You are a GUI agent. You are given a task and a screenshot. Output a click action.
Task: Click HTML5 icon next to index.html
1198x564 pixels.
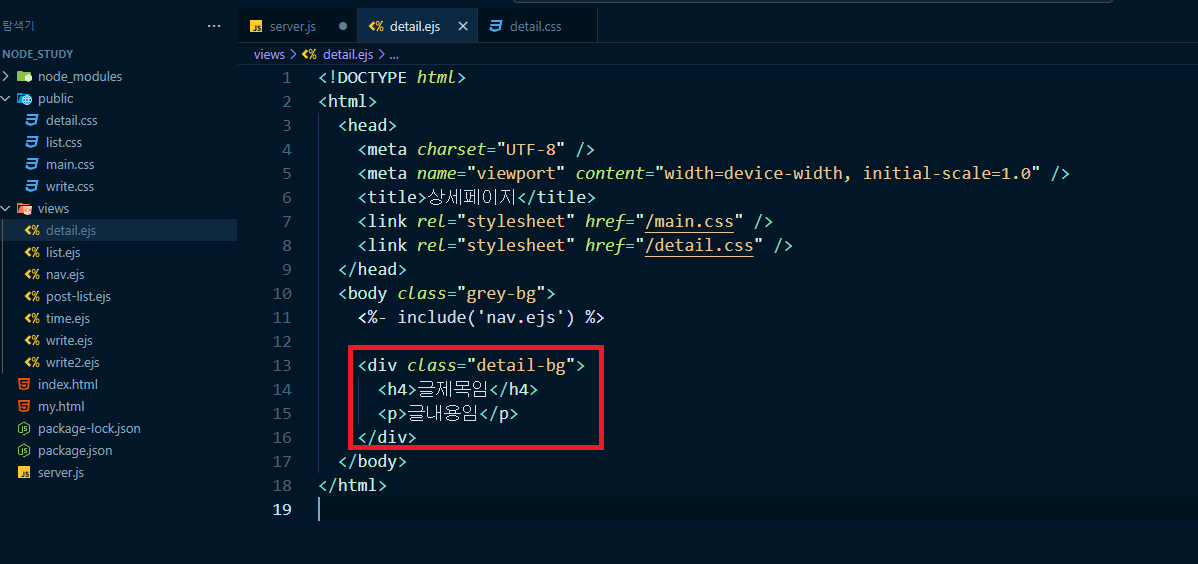point(24,384)
